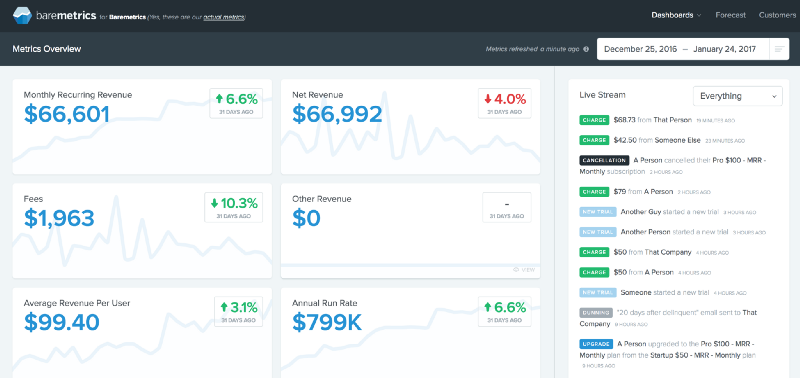The height and width of the screenshot is (378, 800).
Task: Click the red down arrow on Net Revenue
Action: coord(488,99)
